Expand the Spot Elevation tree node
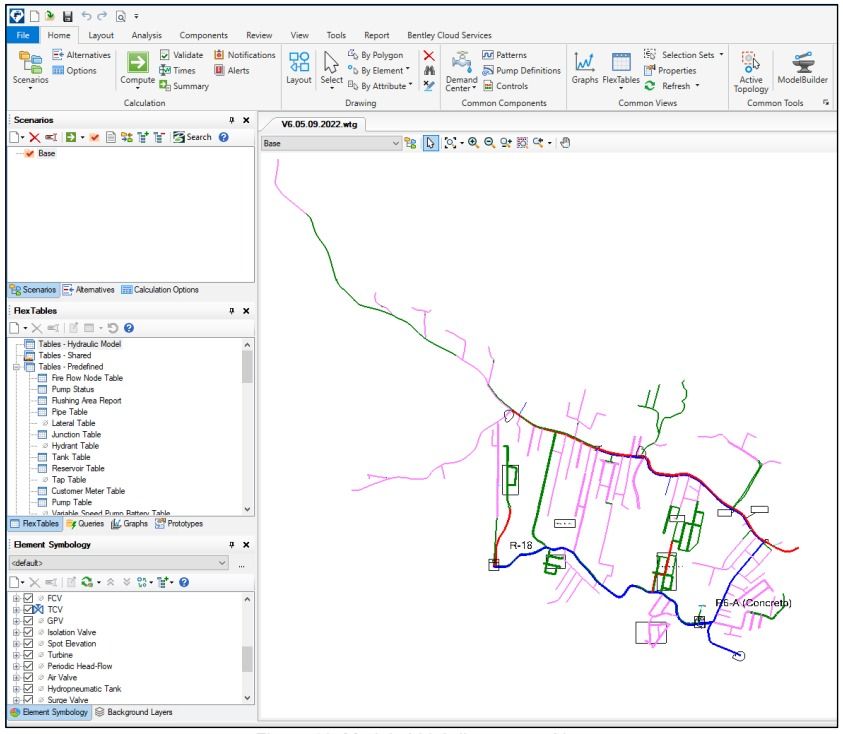The image size is (843, 734). tap(14, 643)
